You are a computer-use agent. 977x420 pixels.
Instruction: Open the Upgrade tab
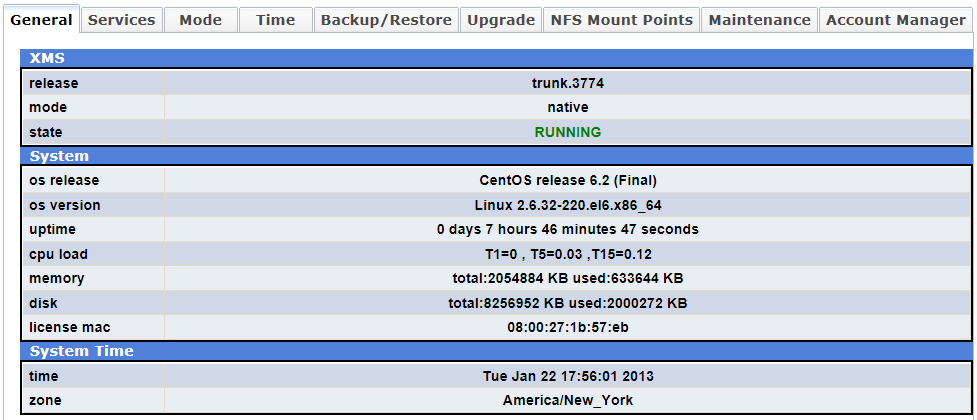tap(501, 20)
